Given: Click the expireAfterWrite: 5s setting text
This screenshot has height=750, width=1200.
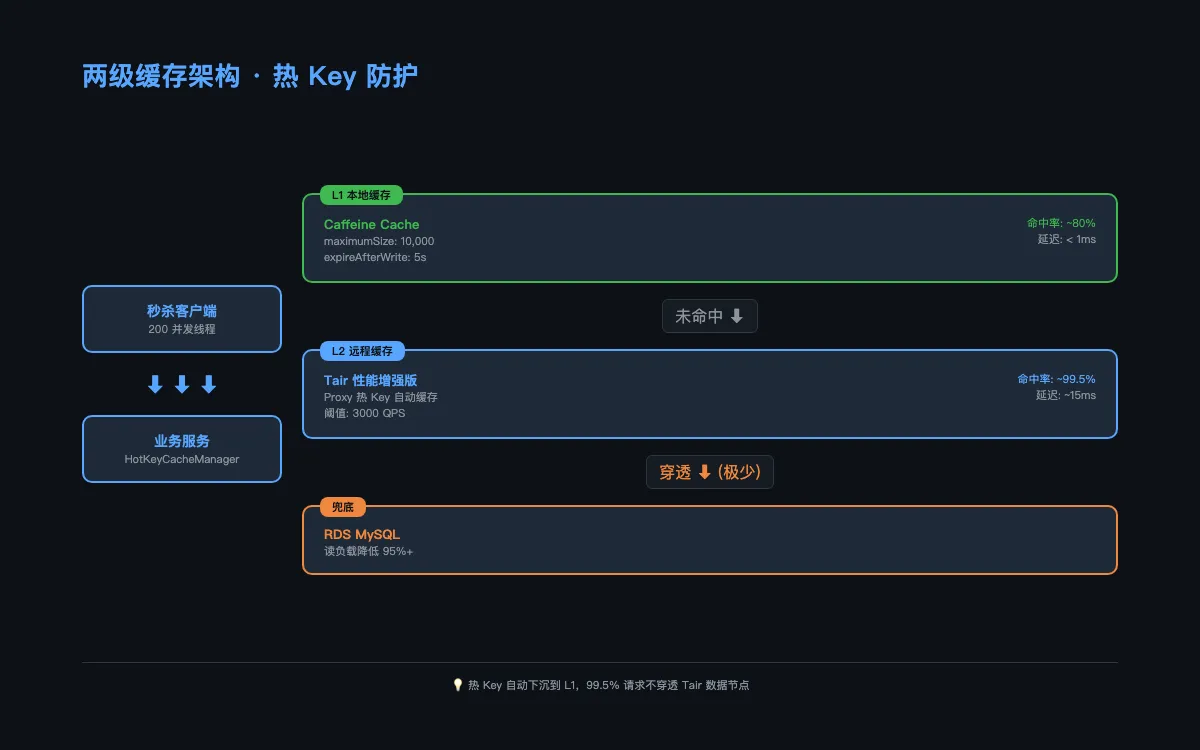Looking at the screenshot, I should [375, 257].
